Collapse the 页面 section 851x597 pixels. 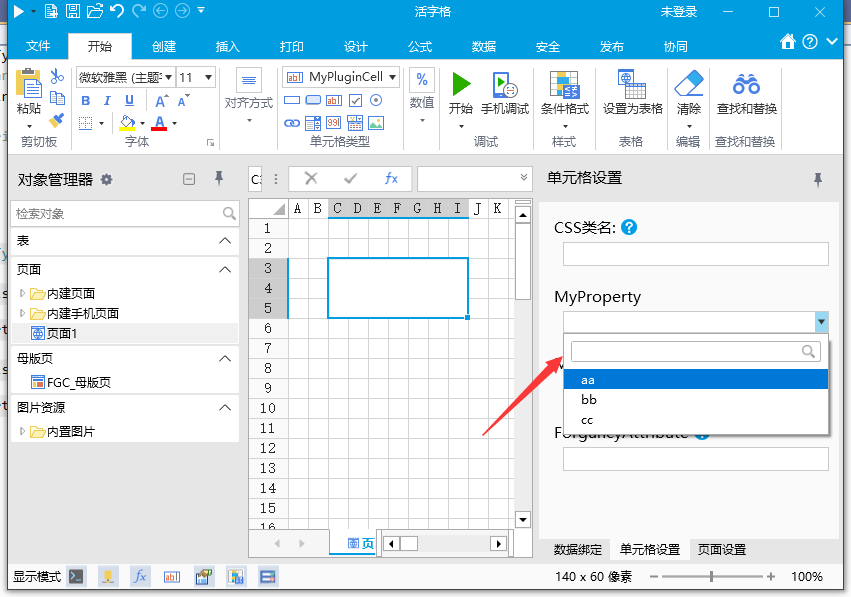click(x=225, y=269)
